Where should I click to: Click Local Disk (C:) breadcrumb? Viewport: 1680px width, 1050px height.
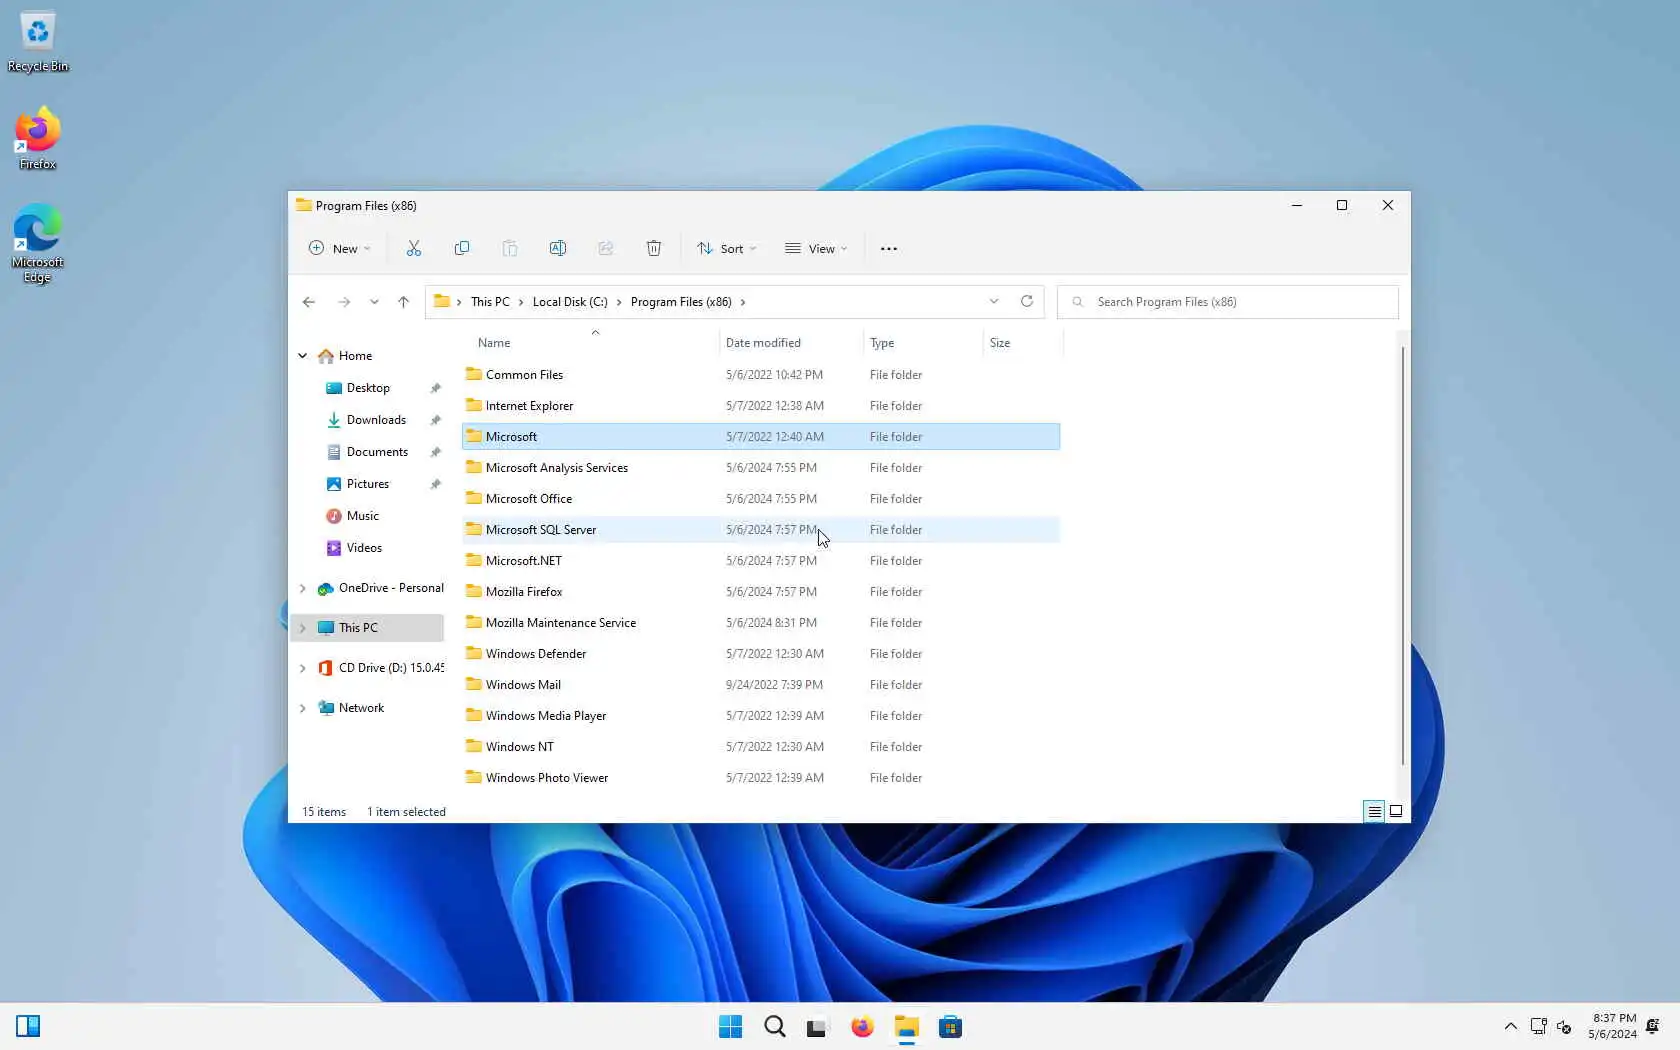[x=570, y=302]
